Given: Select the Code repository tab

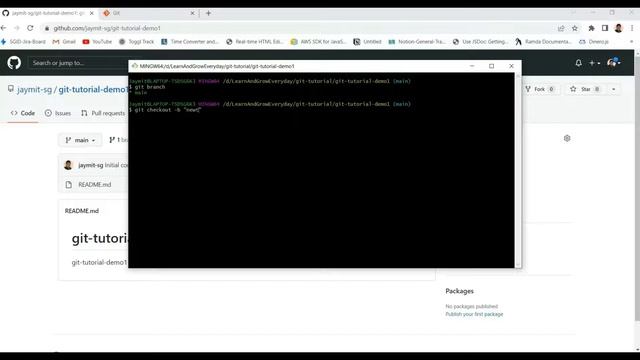Looking at the screenshot, I should point(23,113).
